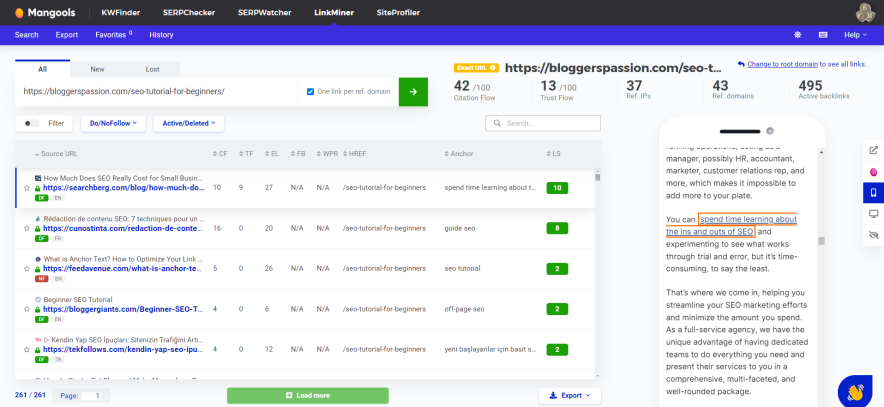
Task: Click Change to root domain link
Action: (x=783, y=64)
